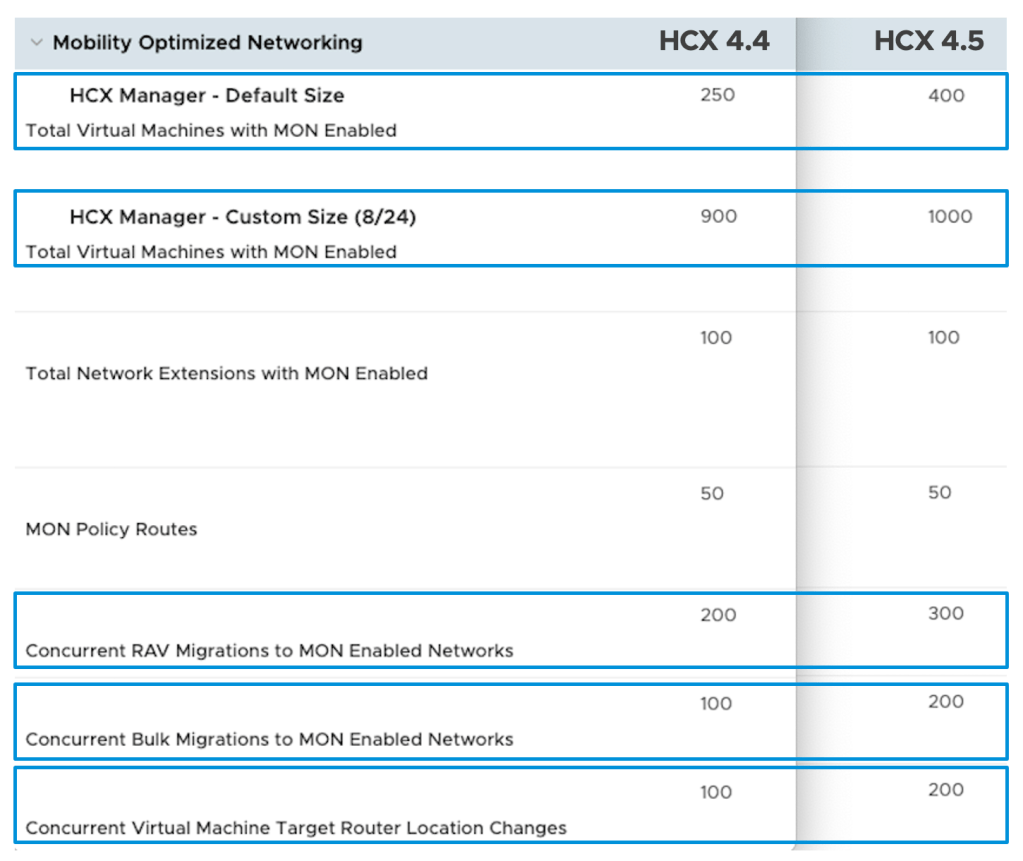Click the 300 value for RAV Migrations
The width and height of the screenshot is (1023, 861).
(x=945, y=614)
